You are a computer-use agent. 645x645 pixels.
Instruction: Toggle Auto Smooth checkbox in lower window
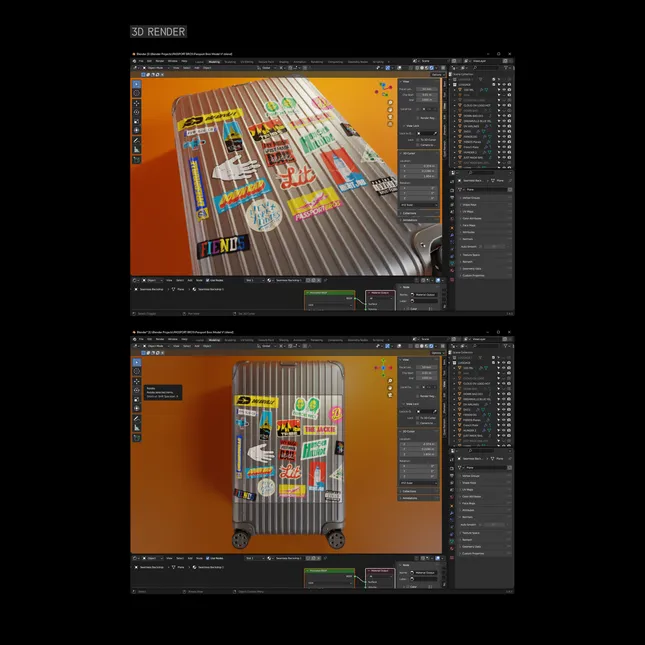coord(480,524)
